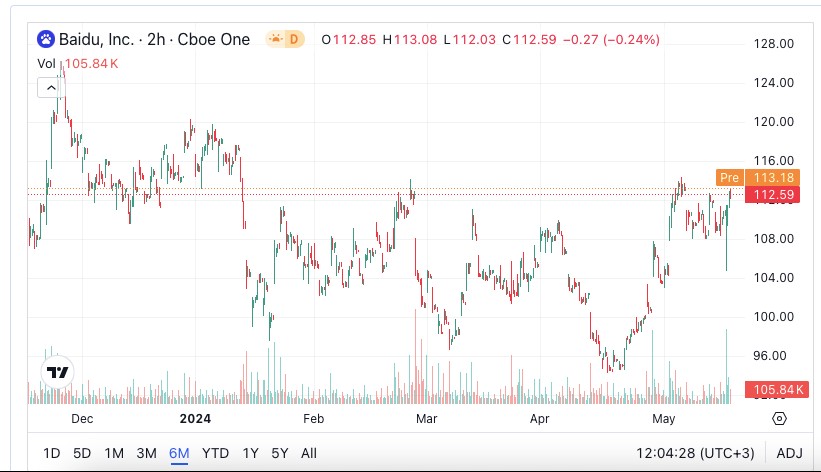Select the 5D time range
The width and height of the screenshot is (821, 472).
point(82,453)
